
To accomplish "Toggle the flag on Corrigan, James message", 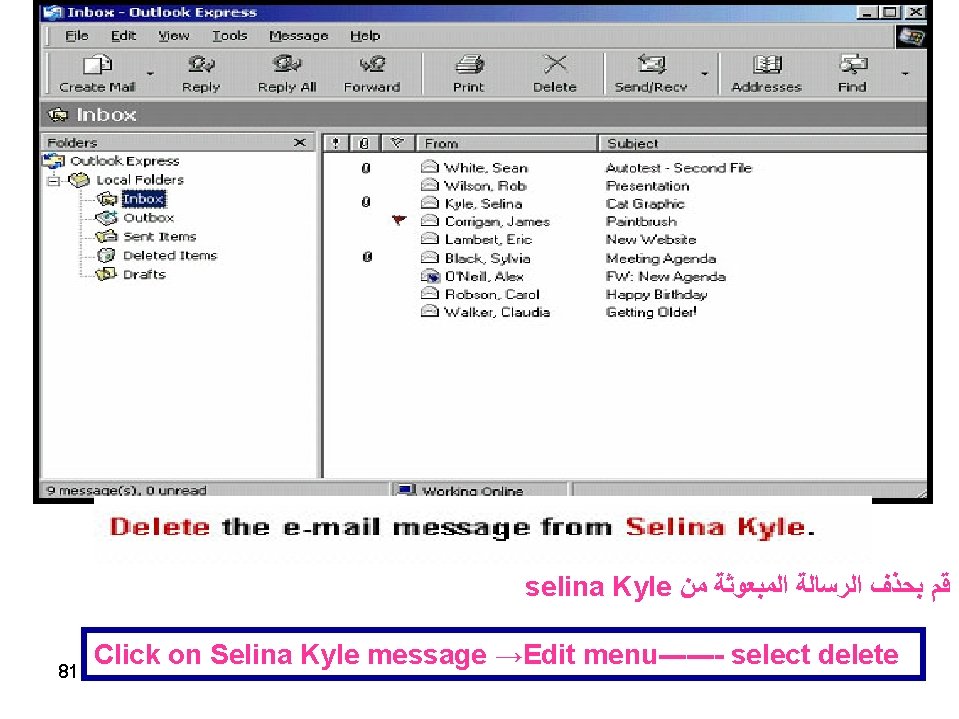I will [x=399, y=220].
